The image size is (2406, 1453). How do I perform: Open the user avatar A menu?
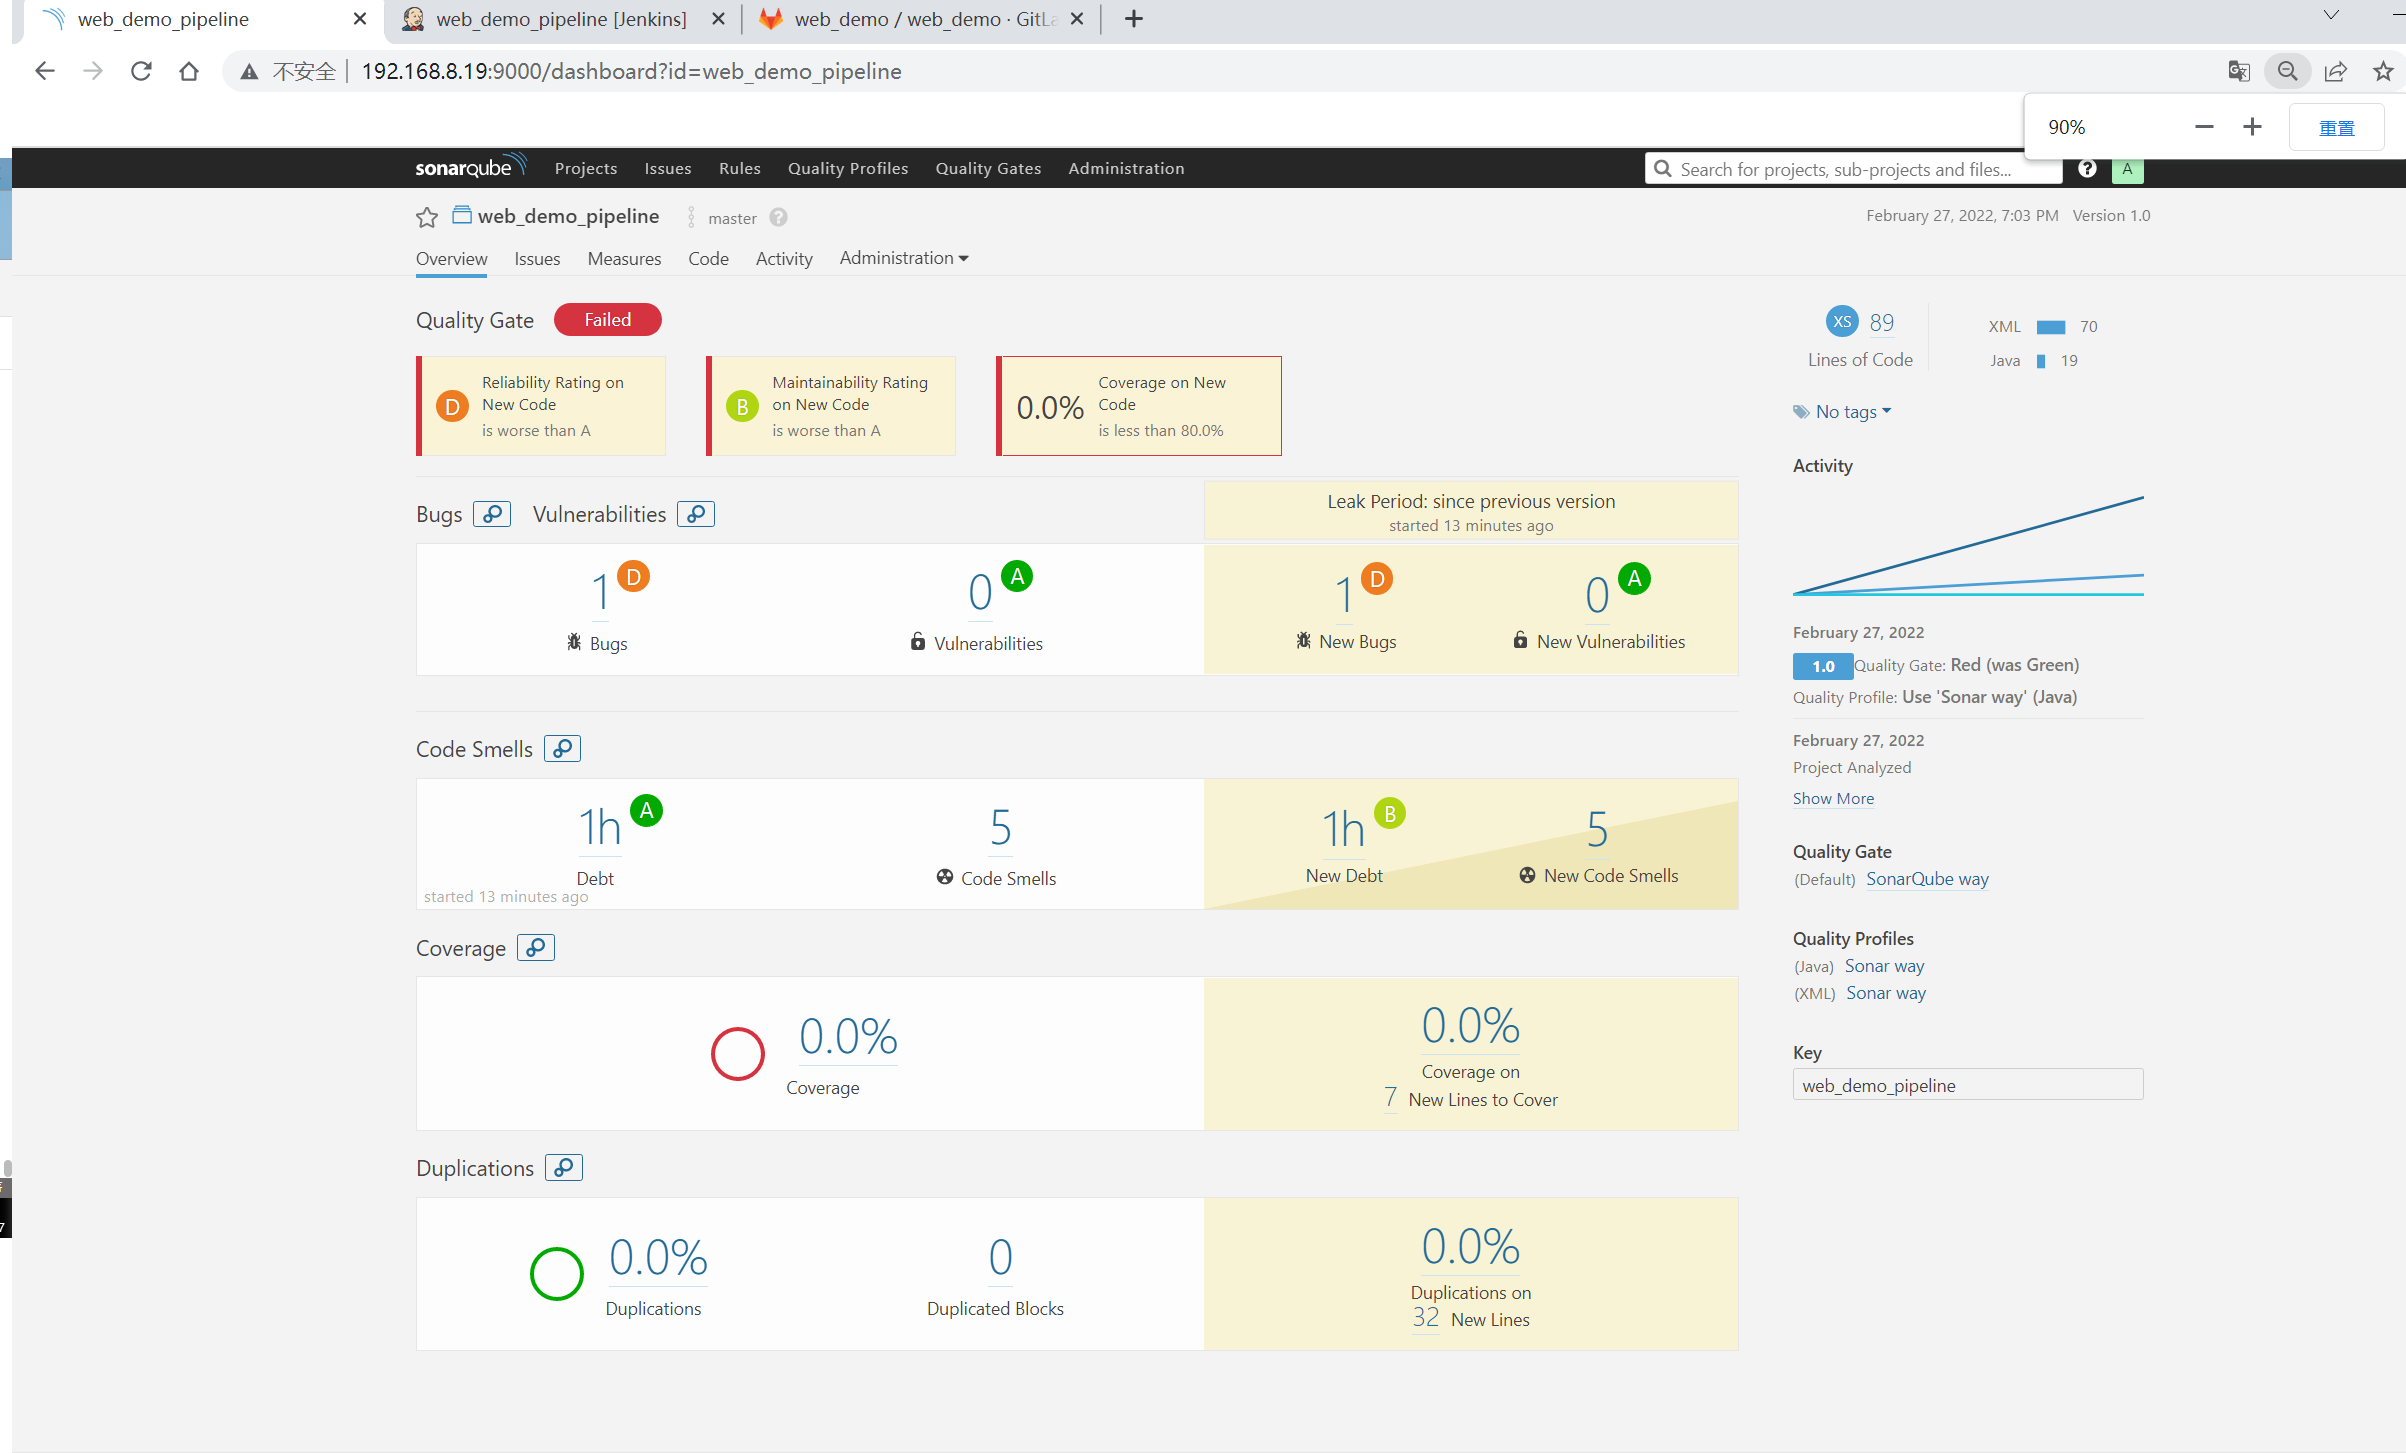(x=2127, y=169)
